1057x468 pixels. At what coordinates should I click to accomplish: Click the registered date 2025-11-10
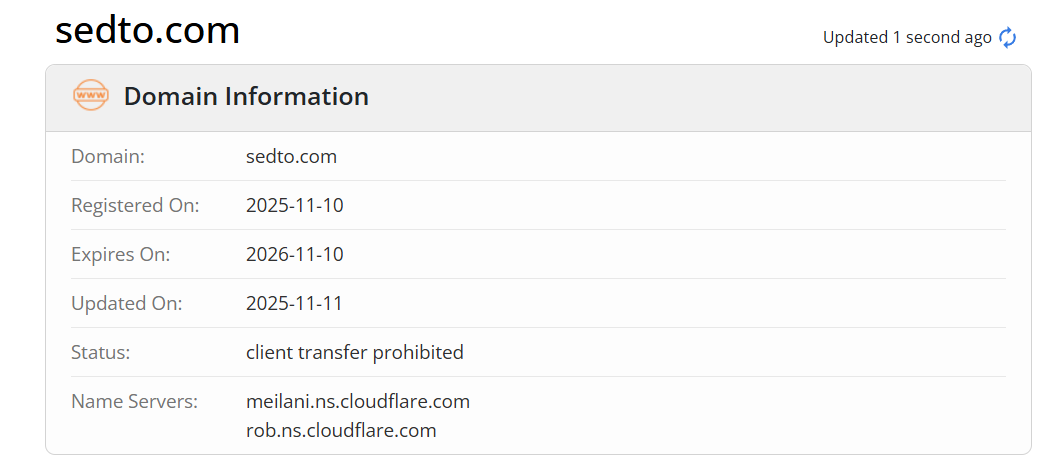coord(294,206)
